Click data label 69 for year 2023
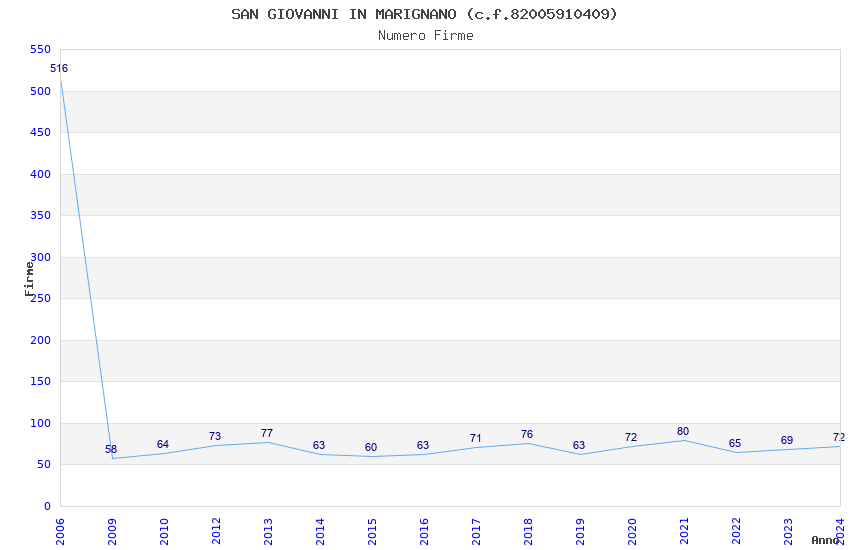This screenshot has height=550, width=850. (x=787, y=440)
